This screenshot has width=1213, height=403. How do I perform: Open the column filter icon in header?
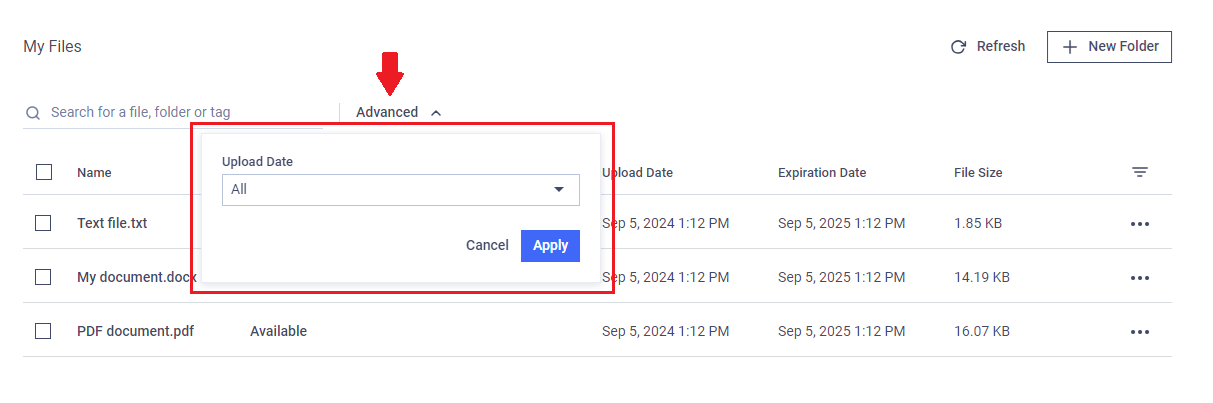click(x=1139, y=173)
